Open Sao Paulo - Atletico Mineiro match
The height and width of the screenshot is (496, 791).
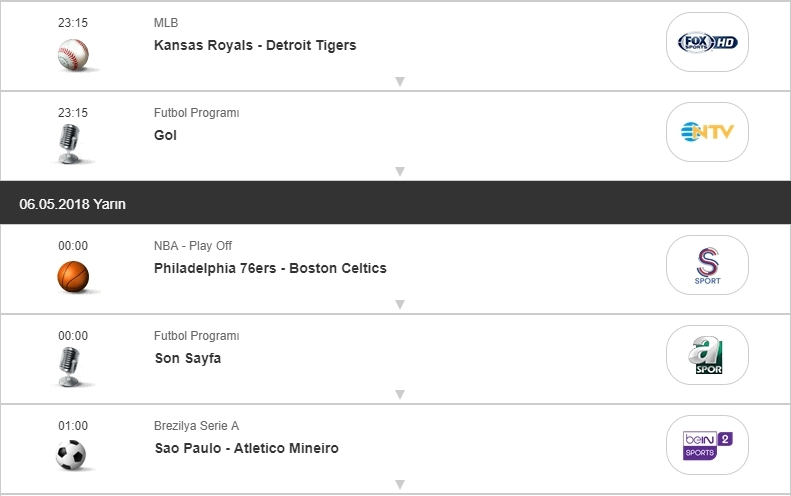tap(246, 448)
